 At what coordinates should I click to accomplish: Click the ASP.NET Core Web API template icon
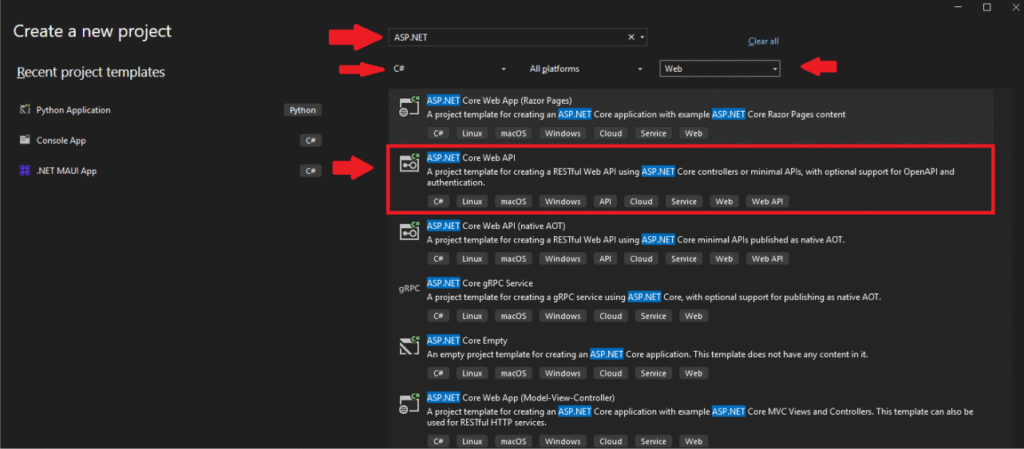click(408, 164)
